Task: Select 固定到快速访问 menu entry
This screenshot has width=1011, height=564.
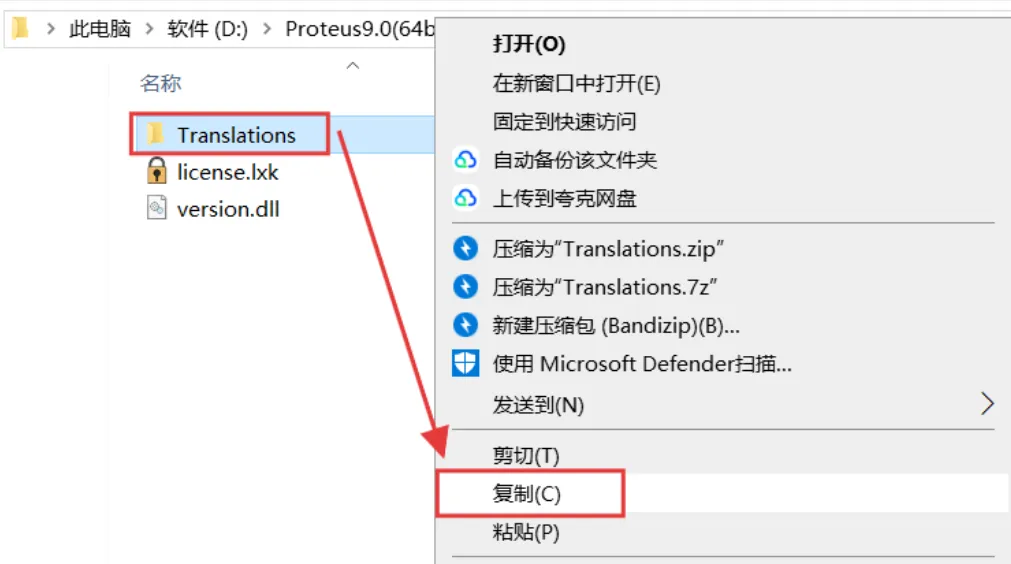Action: [564, 122]
